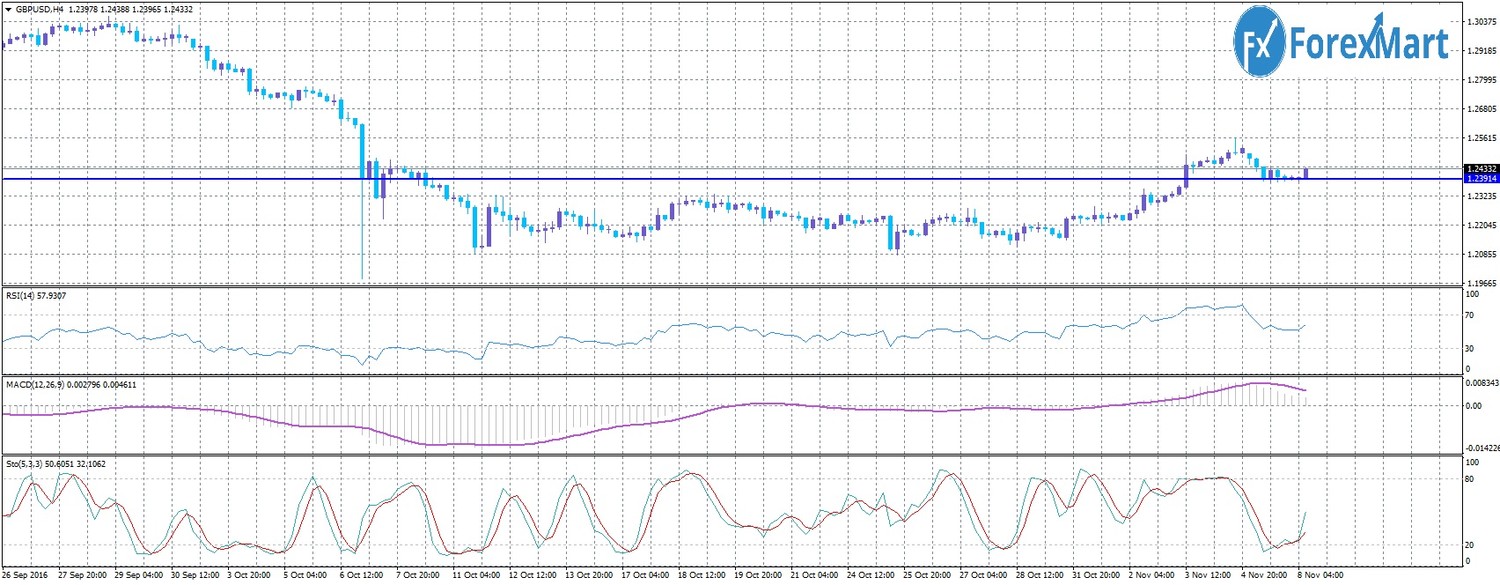Click the black 1.24332 current price tag
This screenshot has width=1500, height=585.
pyautogui.click(x=1480, y=169)
